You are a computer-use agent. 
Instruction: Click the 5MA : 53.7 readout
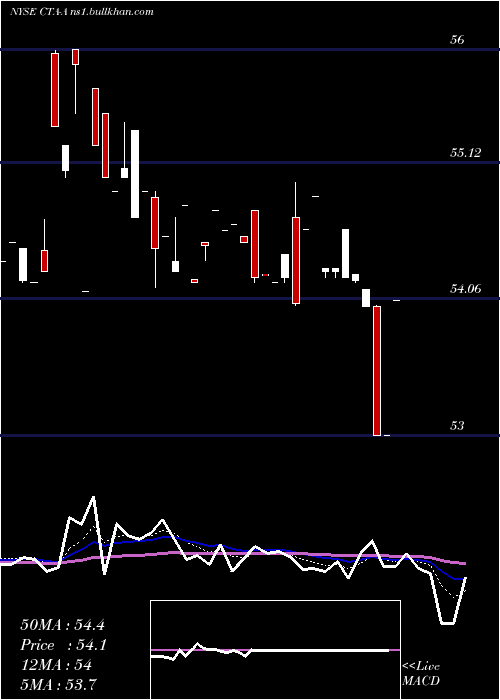pyautogui.click(x=58, y=684)
